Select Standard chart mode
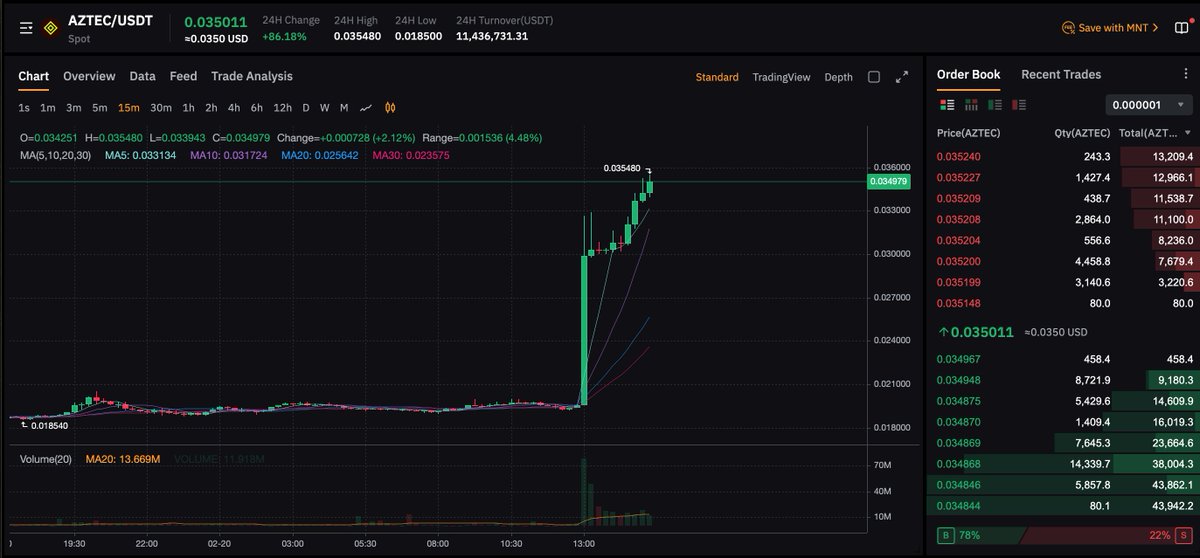The image size is (1200, 558). click(717, 77)
